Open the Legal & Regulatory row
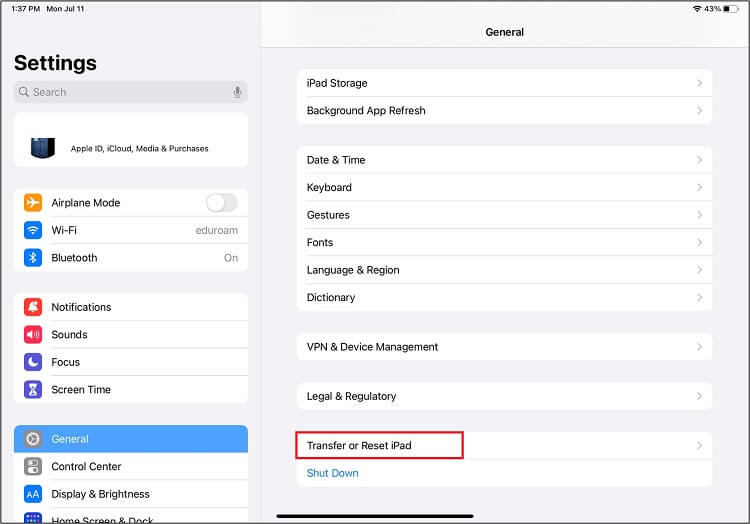Screen dimensions: 750x524 click(x=505, y=396)
